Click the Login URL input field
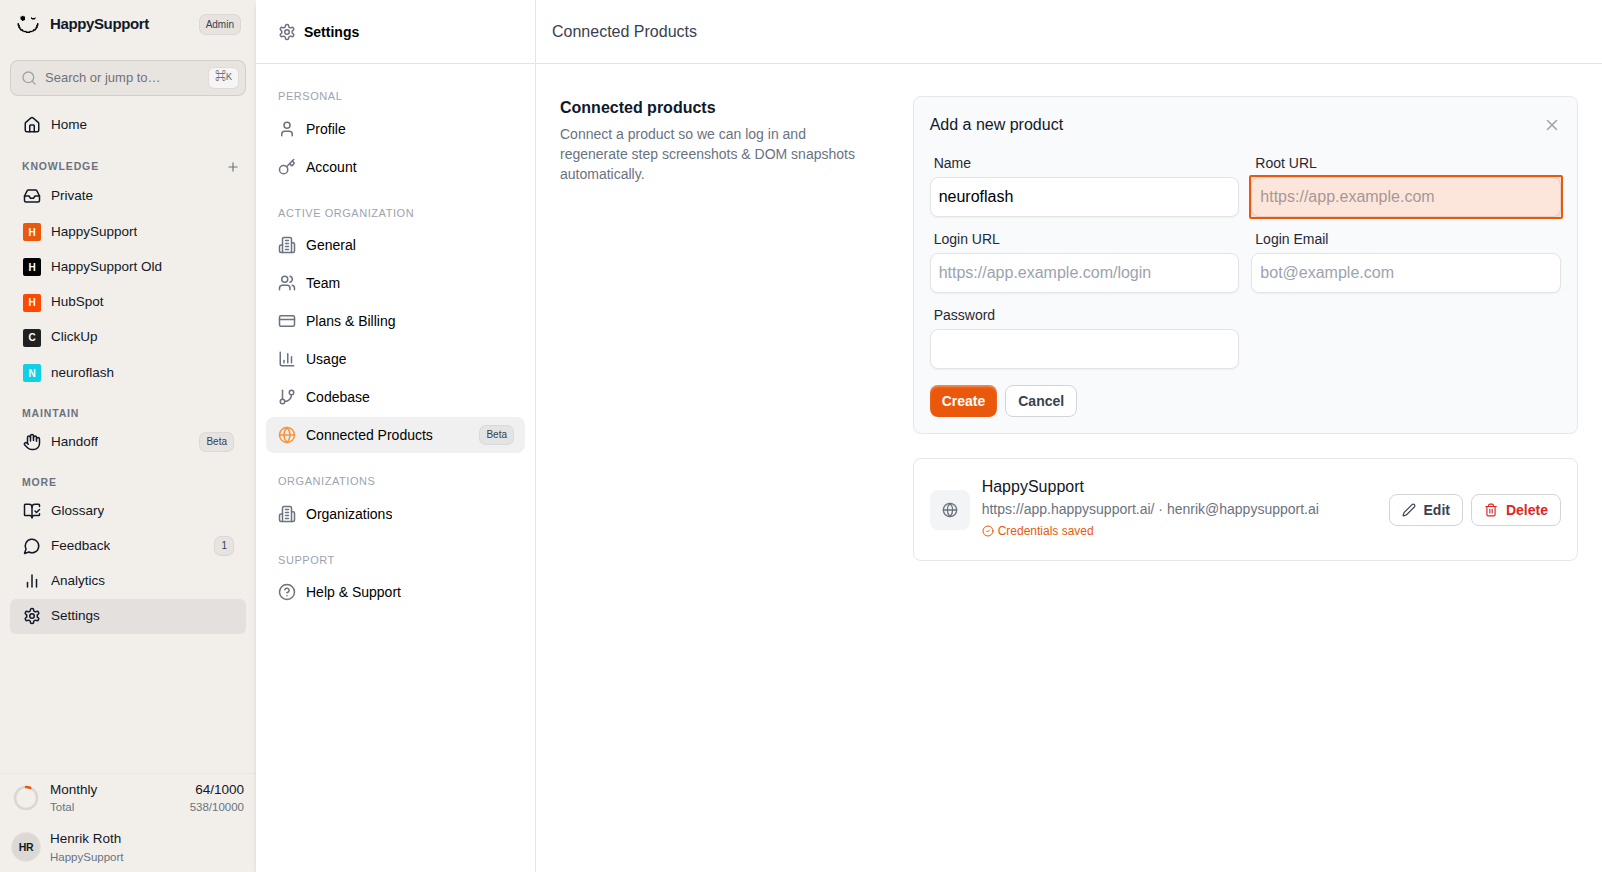The image size is (1602, 872). click(x=1084, y=273)
